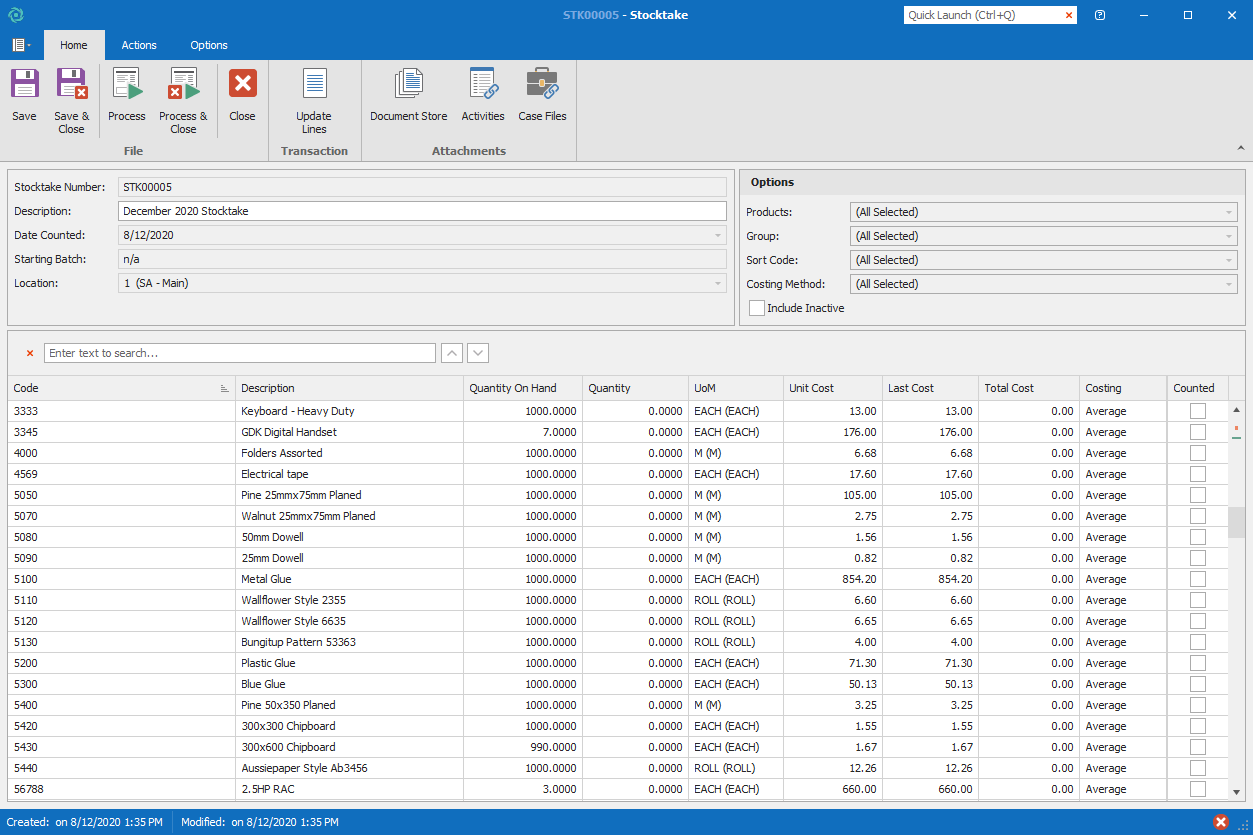Open Case Files
The image size is (1253, 835).
[542, 85]
